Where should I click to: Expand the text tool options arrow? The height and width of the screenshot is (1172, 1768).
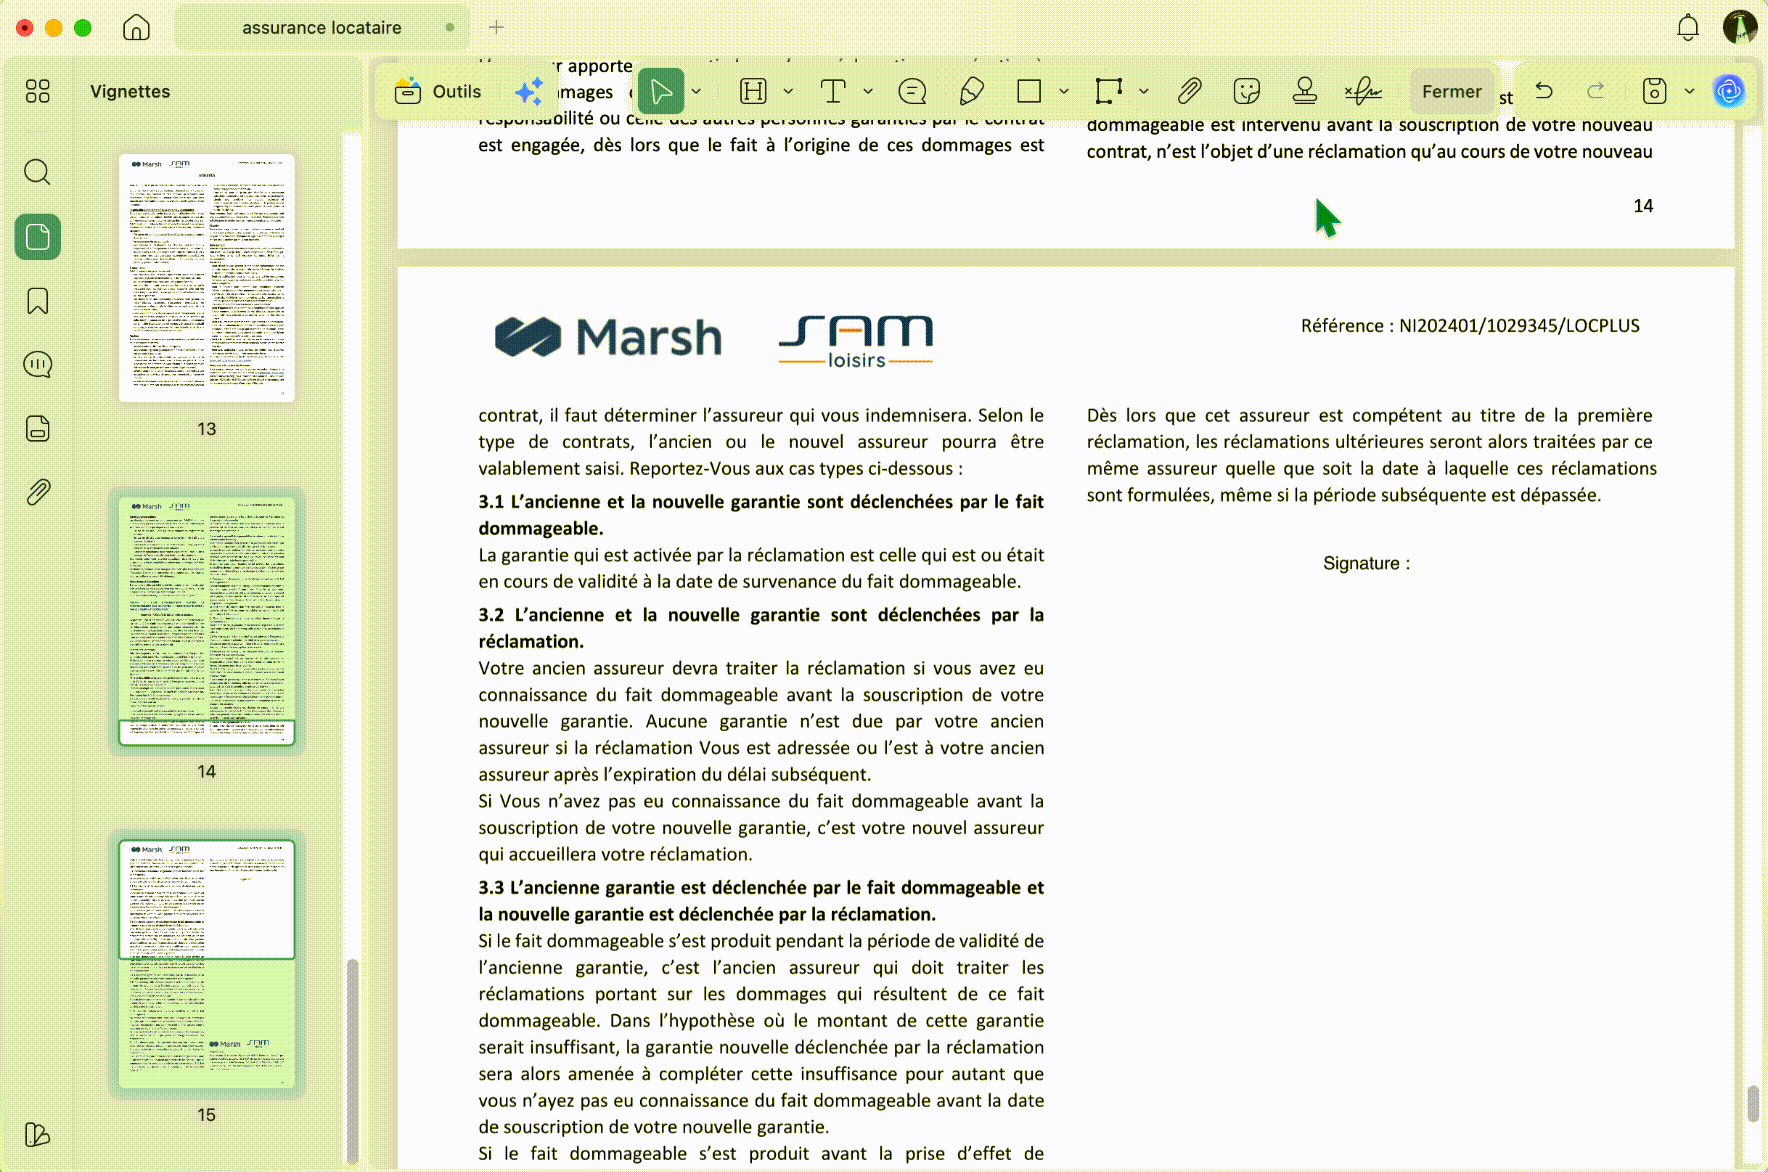(x=868, y=91)
